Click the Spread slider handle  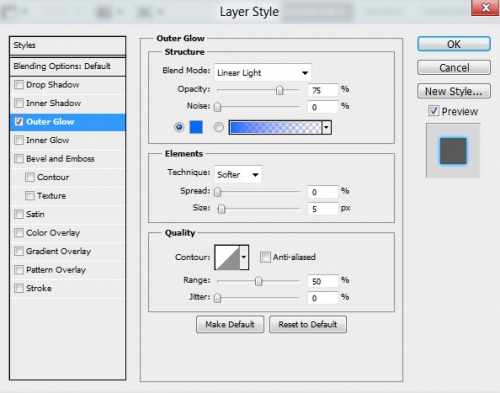[x=217, y=192]
